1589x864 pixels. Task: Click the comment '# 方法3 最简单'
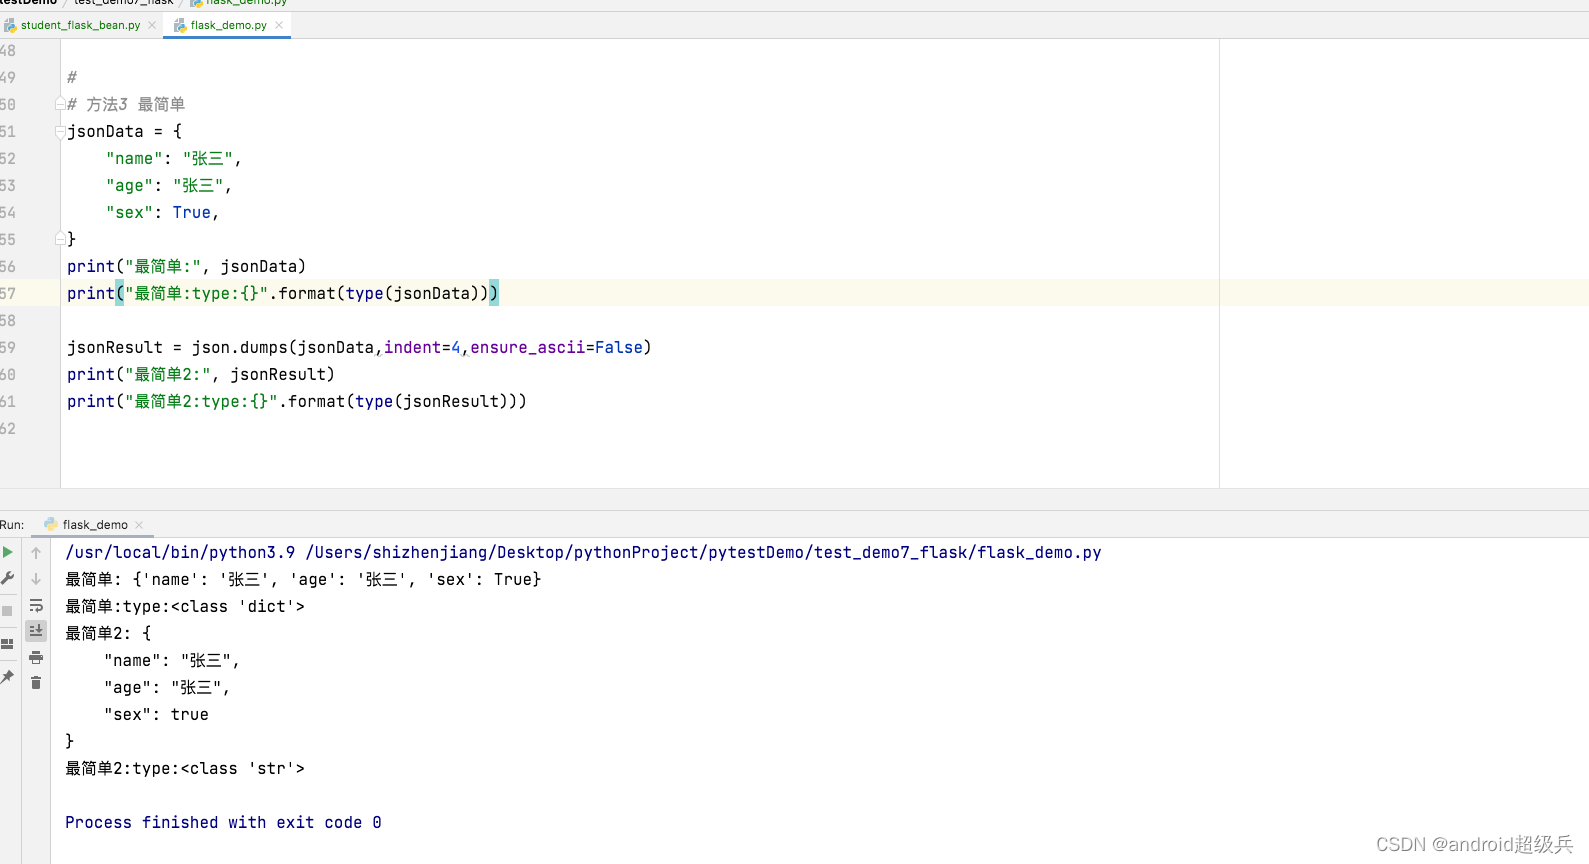coord(126,104)
